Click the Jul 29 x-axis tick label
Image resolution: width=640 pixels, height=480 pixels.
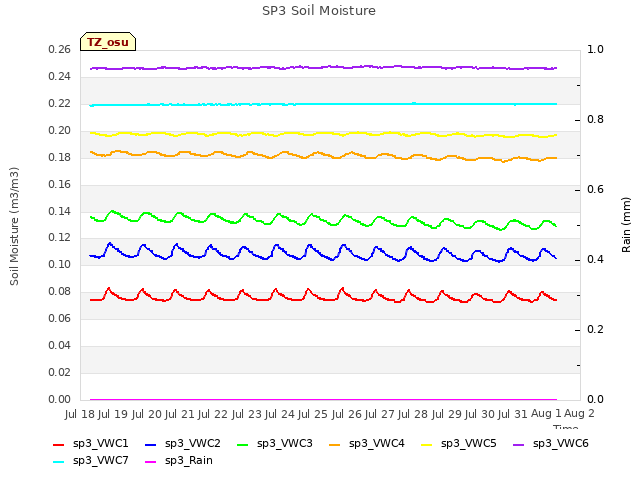[x=446, y=414]
